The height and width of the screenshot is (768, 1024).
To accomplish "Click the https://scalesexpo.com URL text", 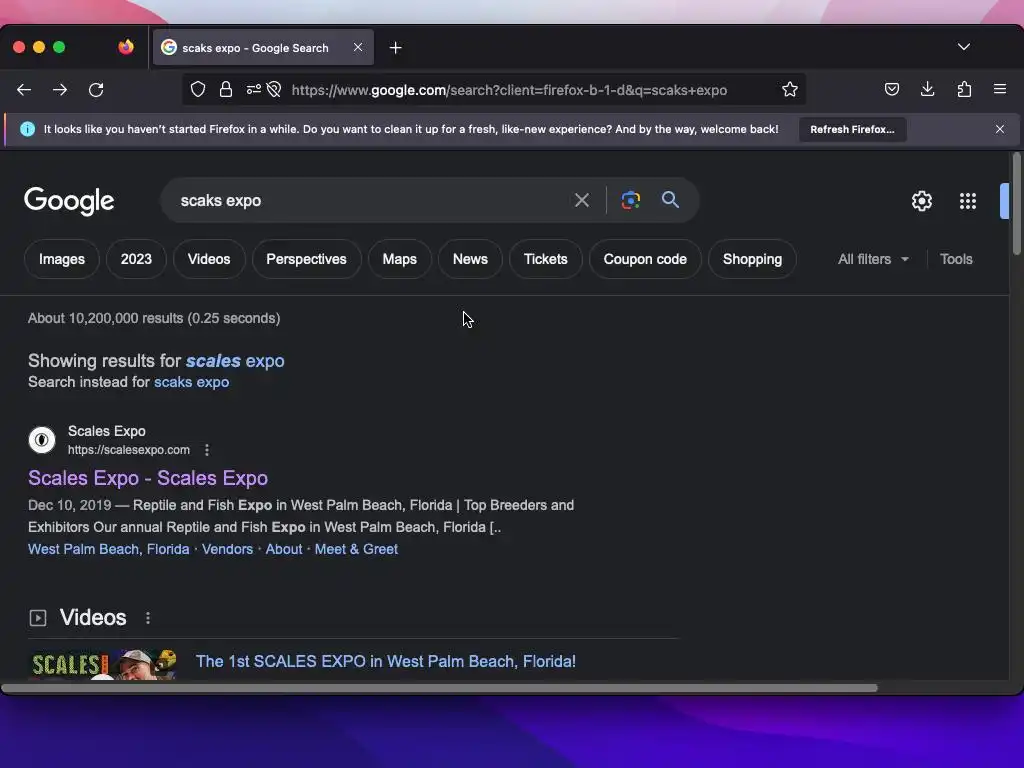I will tap(129, 450).
